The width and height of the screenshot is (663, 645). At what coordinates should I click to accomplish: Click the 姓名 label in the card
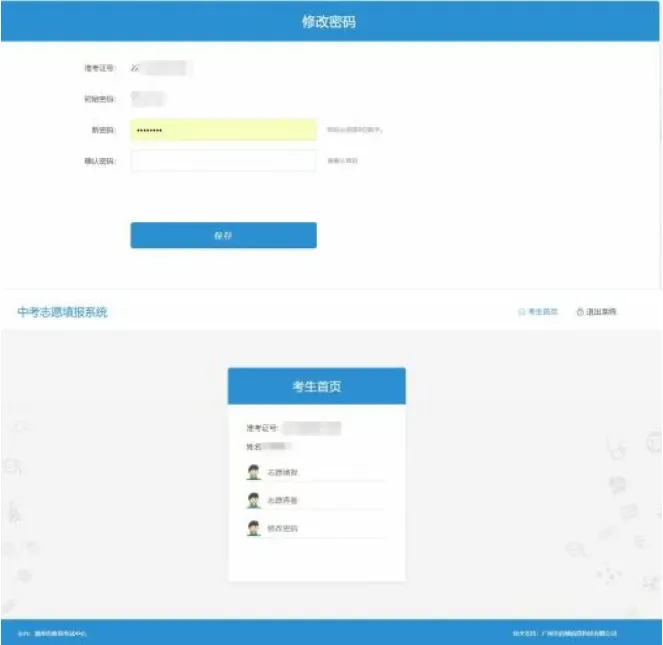(254, 447)
